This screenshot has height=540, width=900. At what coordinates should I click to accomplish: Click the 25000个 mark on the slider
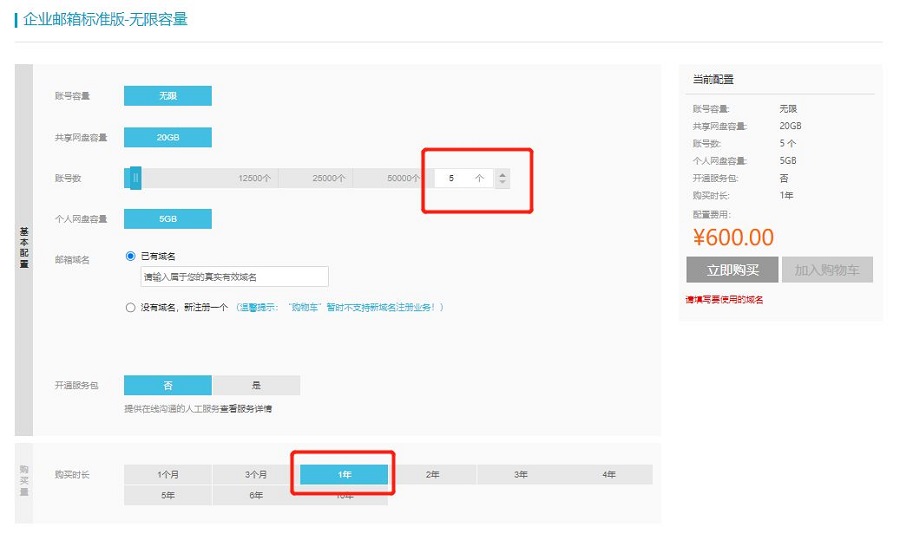pos(329,178)
